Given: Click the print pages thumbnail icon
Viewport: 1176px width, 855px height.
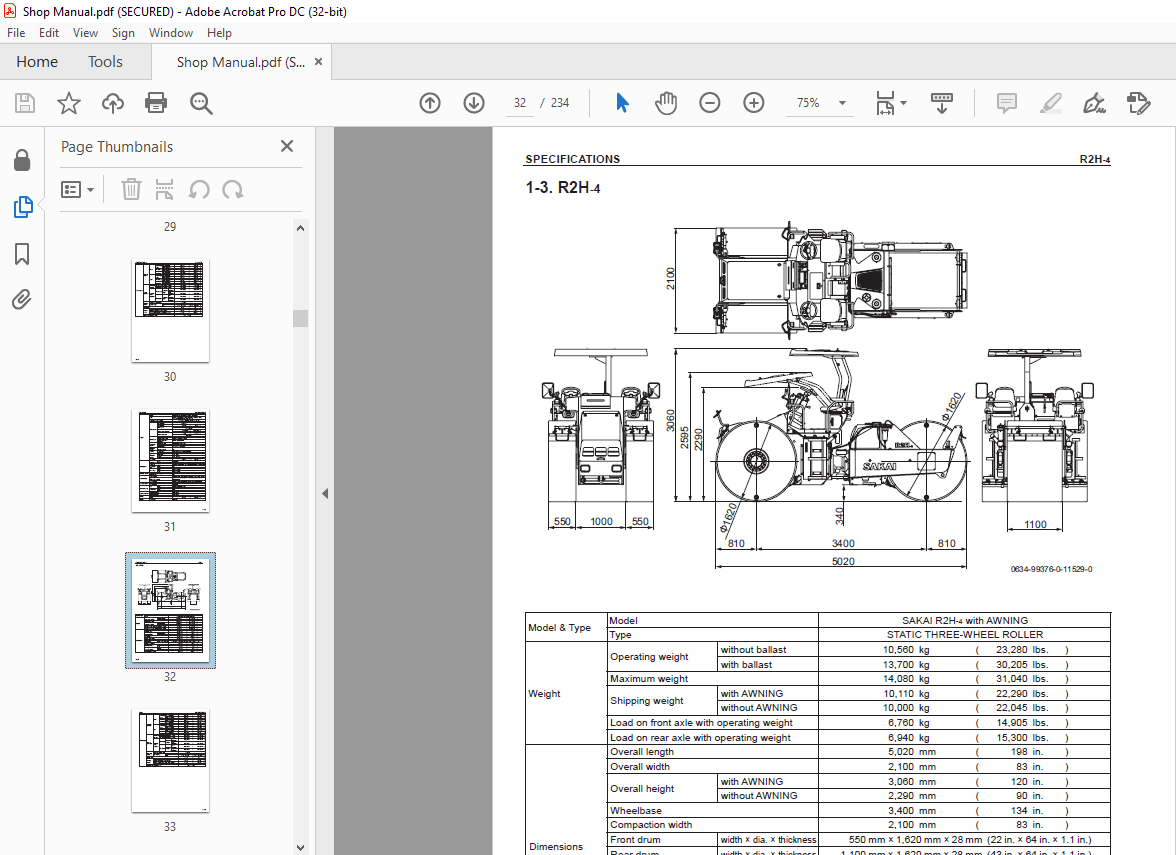Looking at the screenshot, I should (x=164, y=189).
